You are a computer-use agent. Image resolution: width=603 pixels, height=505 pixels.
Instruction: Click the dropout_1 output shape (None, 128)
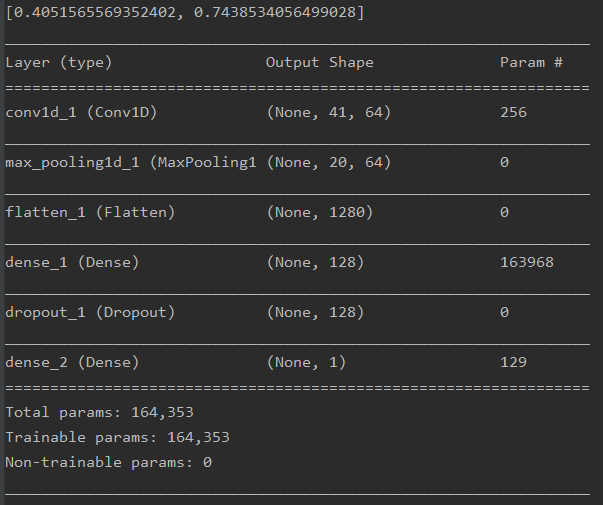coord(315,313)
